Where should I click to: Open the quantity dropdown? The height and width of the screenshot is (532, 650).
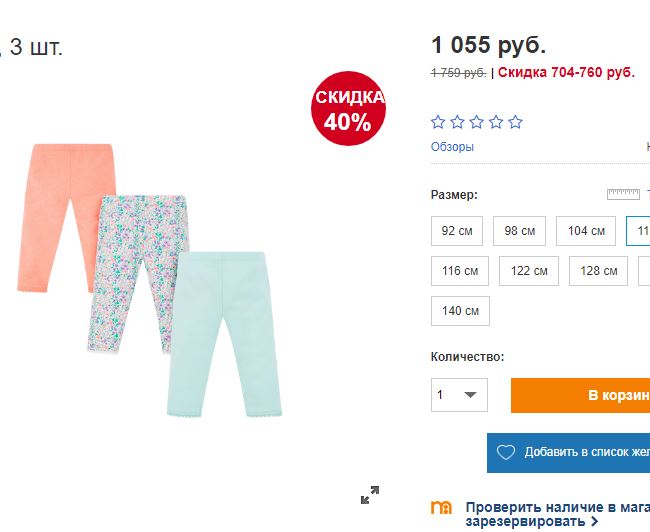coord(459,395)
